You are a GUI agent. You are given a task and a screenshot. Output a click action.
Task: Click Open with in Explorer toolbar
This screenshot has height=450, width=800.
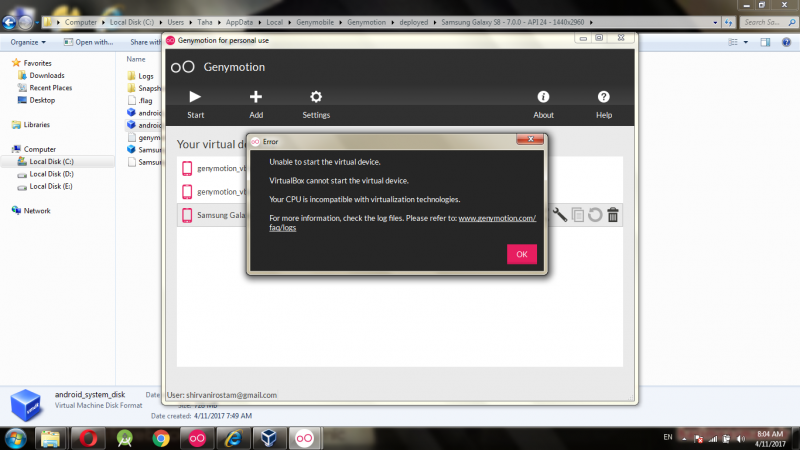(94, 42)
